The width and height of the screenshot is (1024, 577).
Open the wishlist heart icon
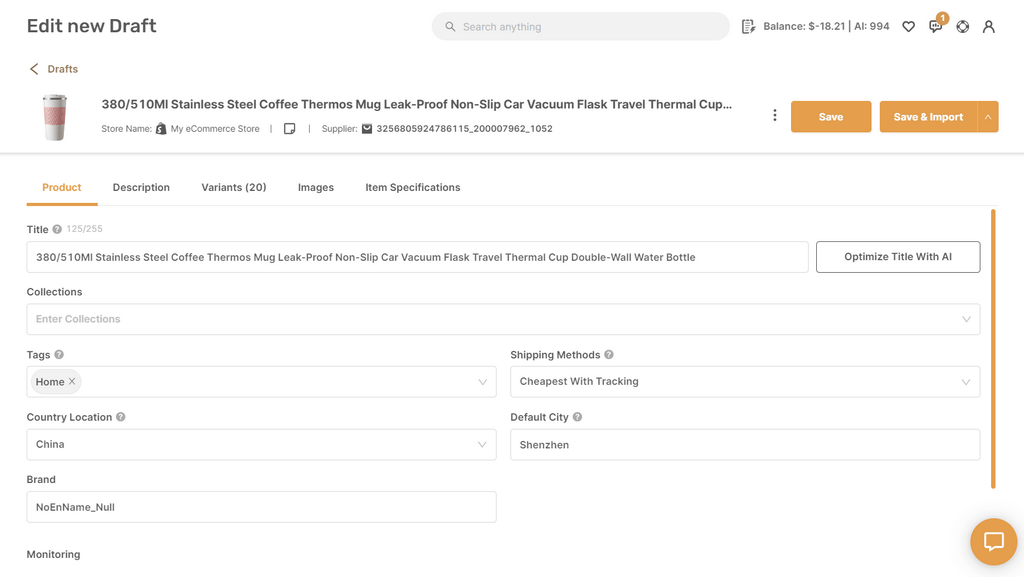(908, 27)
